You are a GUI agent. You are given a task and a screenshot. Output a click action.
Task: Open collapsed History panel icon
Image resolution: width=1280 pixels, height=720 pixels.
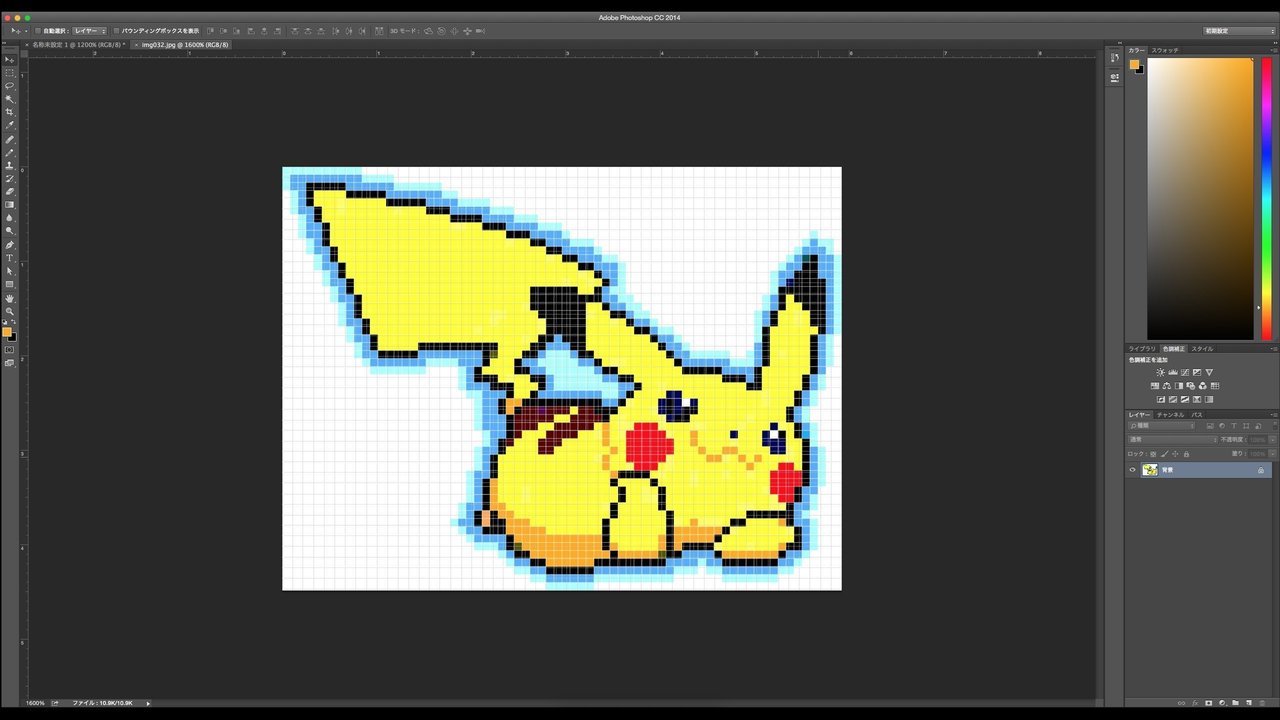(x=1115, y=58)
